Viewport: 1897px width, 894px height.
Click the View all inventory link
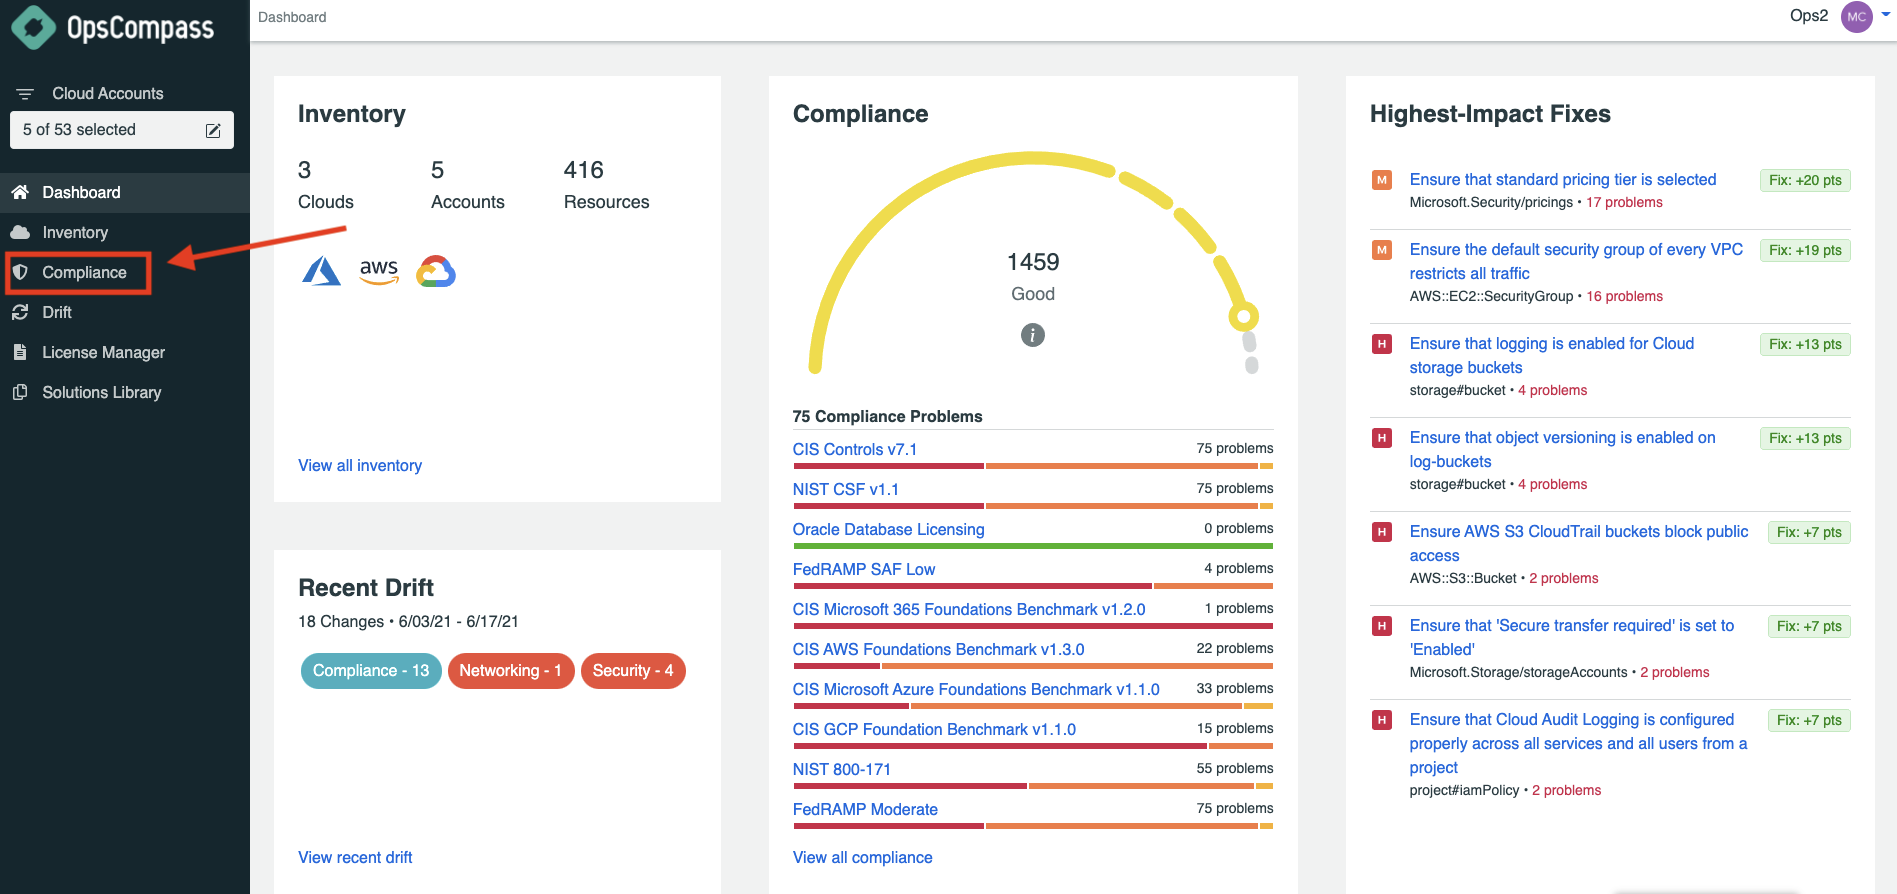pos(360,466)
